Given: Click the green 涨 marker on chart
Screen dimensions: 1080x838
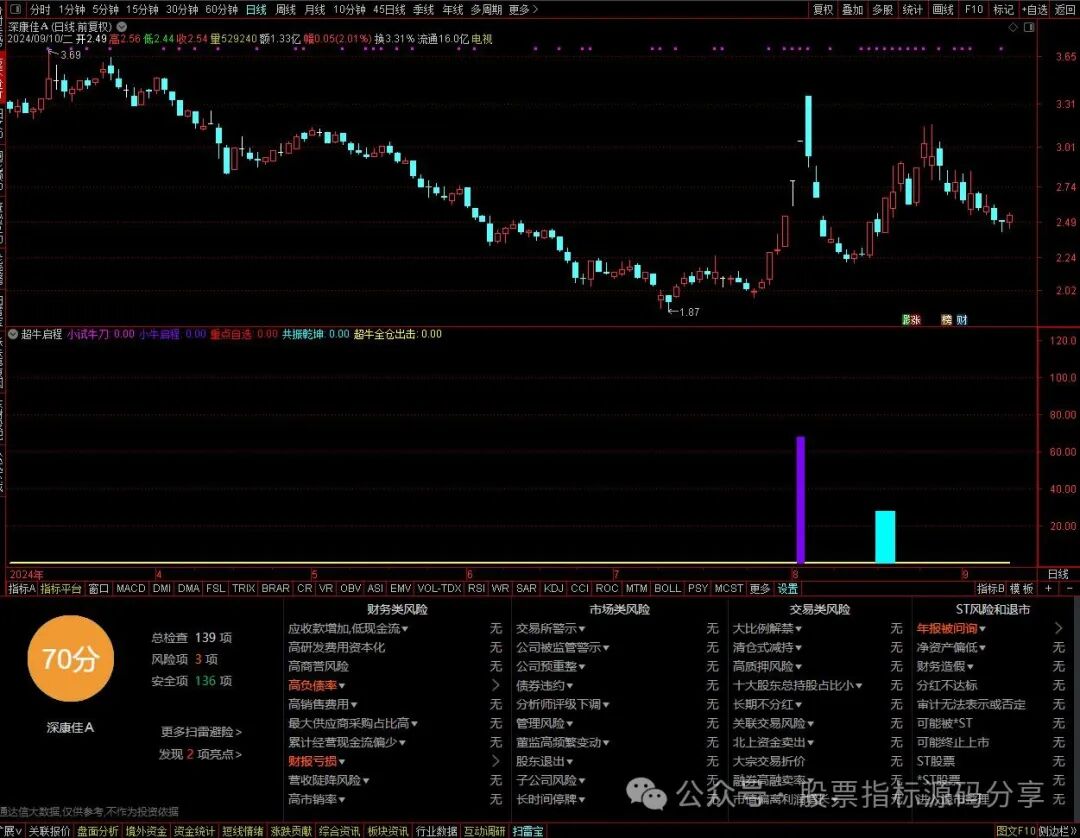Looking at the screenshot, I should coord(911,320).
